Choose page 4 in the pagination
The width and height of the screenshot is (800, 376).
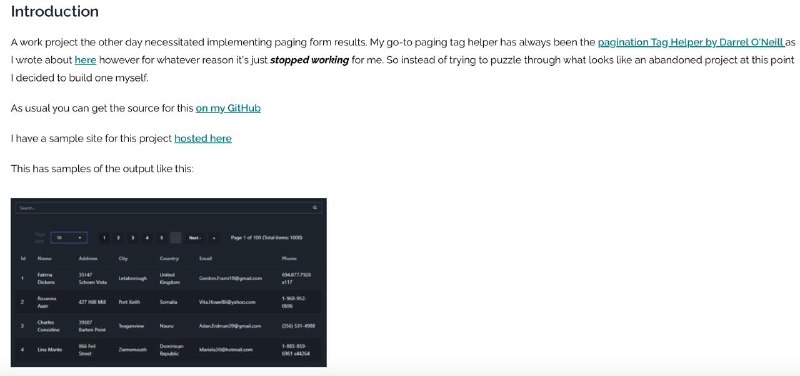coord(147,238)
